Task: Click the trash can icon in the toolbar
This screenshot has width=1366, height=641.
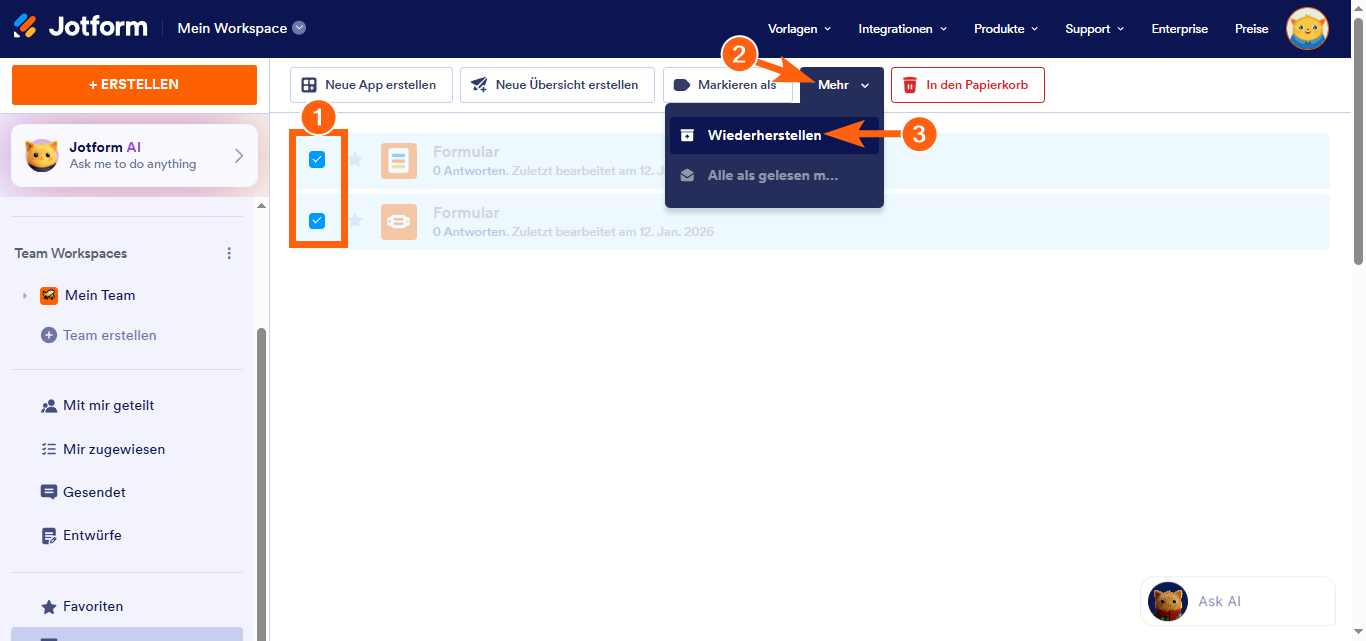Action: pos(911,85)
